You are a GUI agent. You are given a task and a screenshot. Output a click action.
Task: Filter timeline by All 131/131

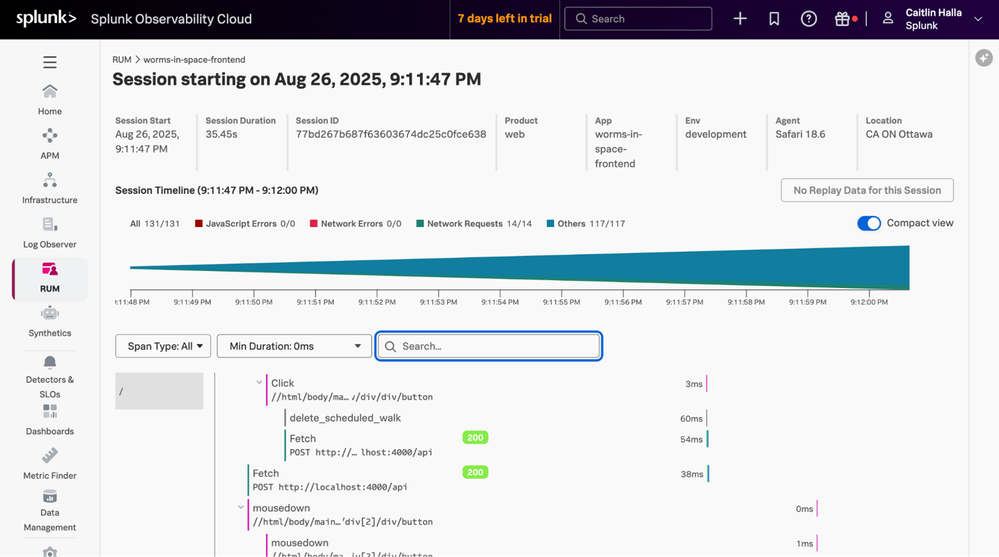point(155,224)
